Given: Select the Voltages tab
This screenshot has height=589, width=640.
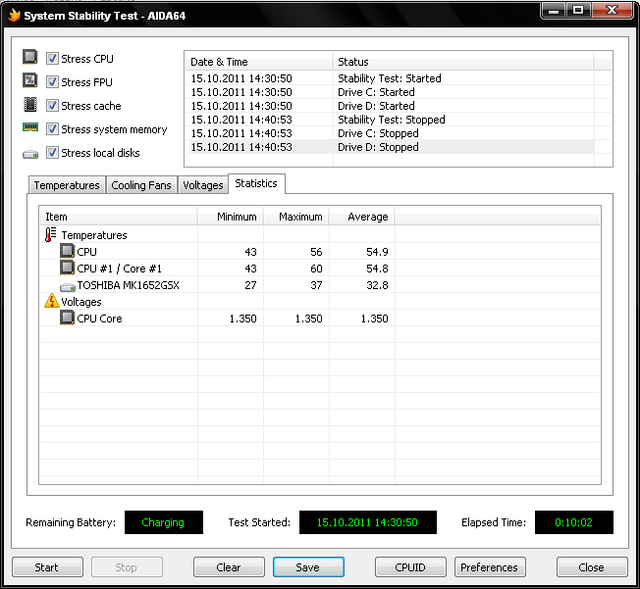Looking at the screenshot, I should (203, 185).
